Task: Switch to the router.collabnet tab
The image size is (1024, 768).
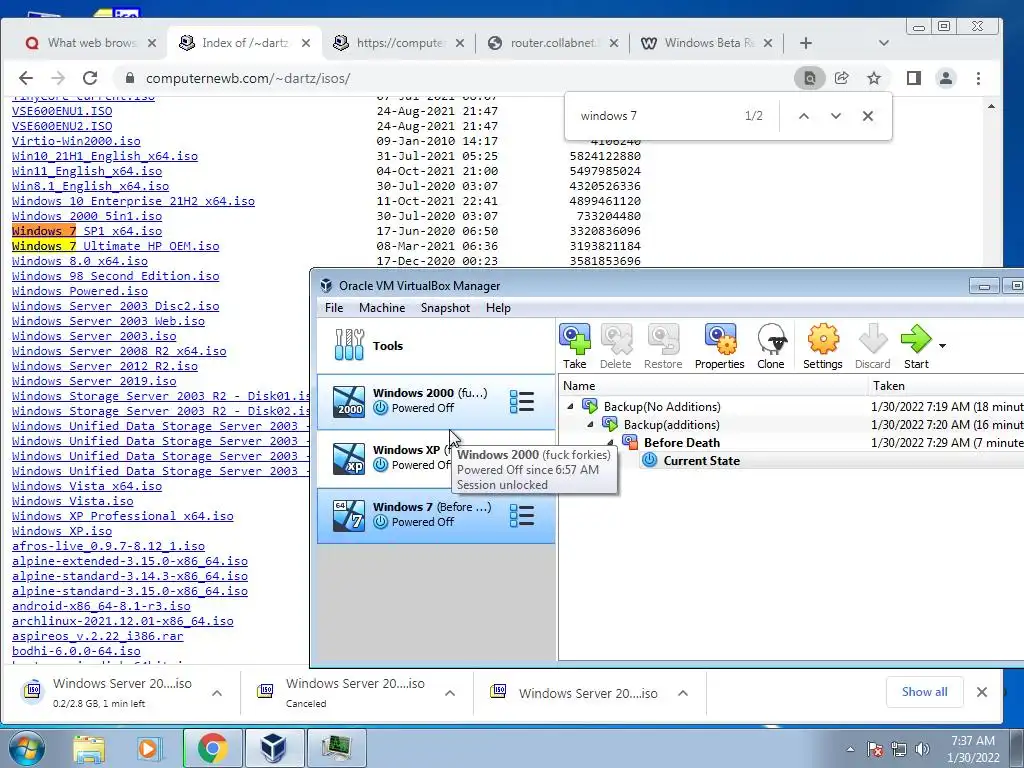Action: tap(552, 43)
